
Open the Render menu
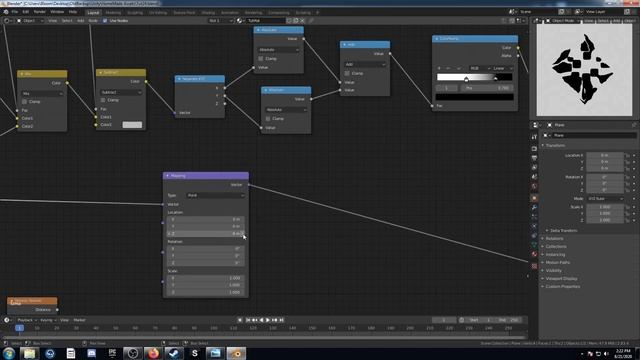point(40,12)
